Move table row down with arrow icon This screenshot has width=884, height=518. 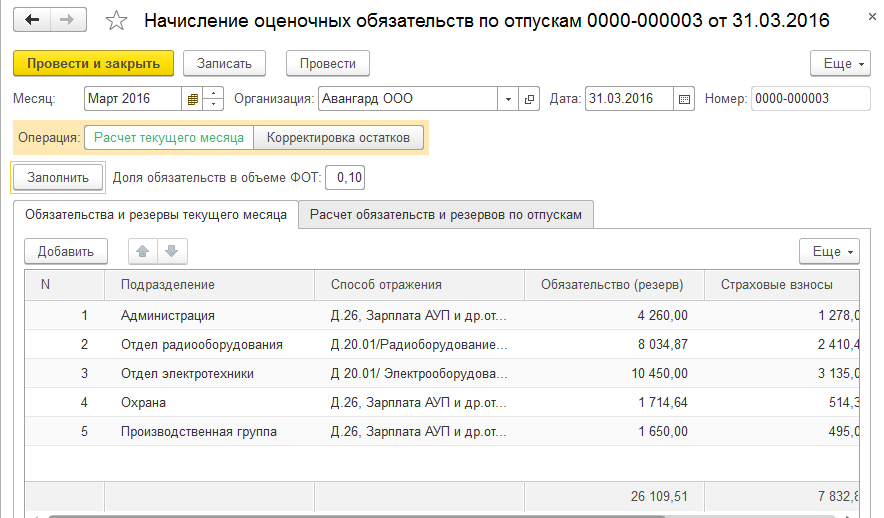(170, 252)
